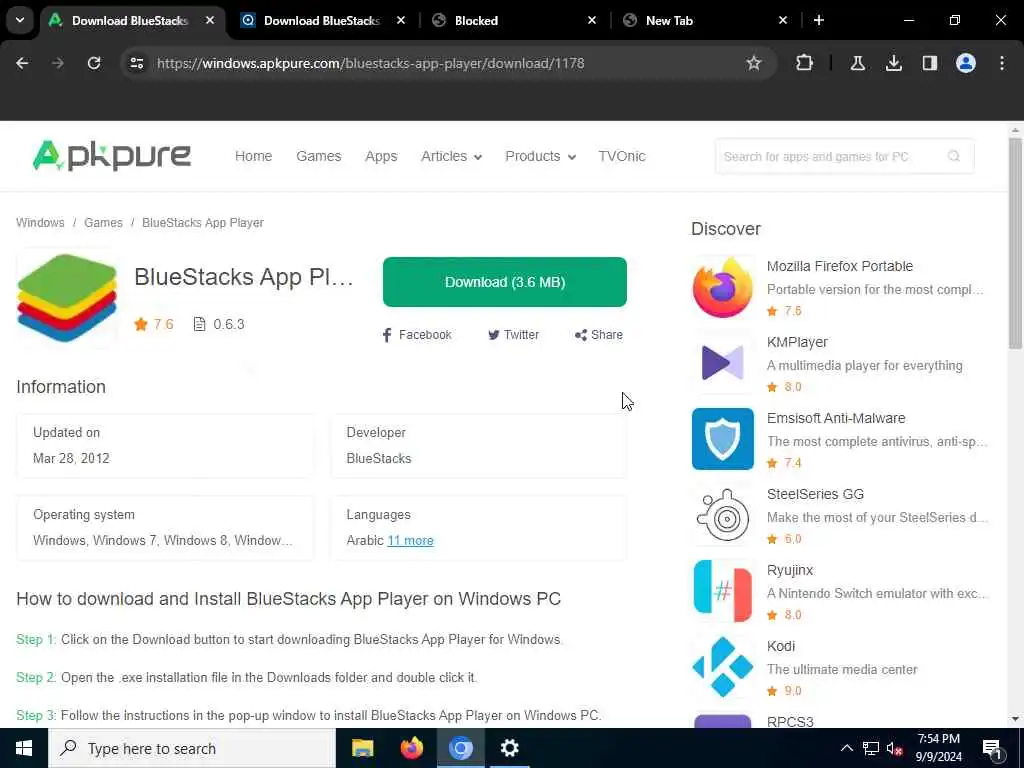Share on Facebook
Screen dimensions: 1024x768
[417, 334]
